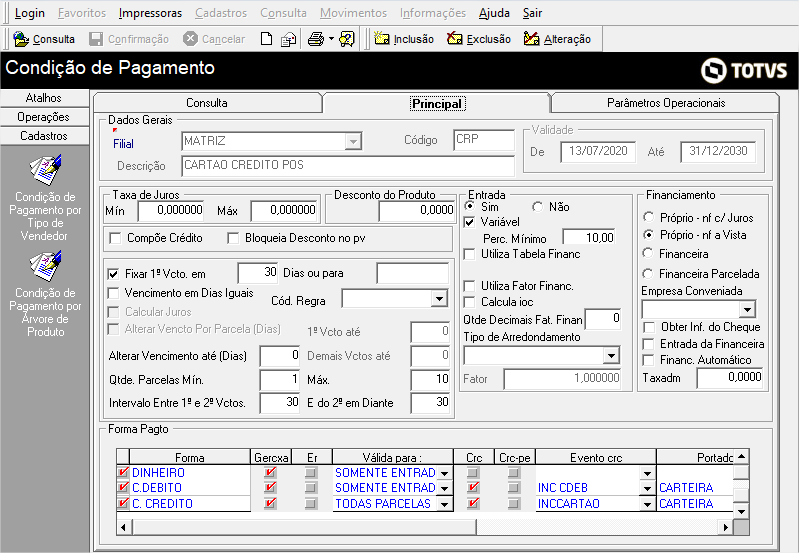Click the Alteração toolbar icon

coord(531,39)
